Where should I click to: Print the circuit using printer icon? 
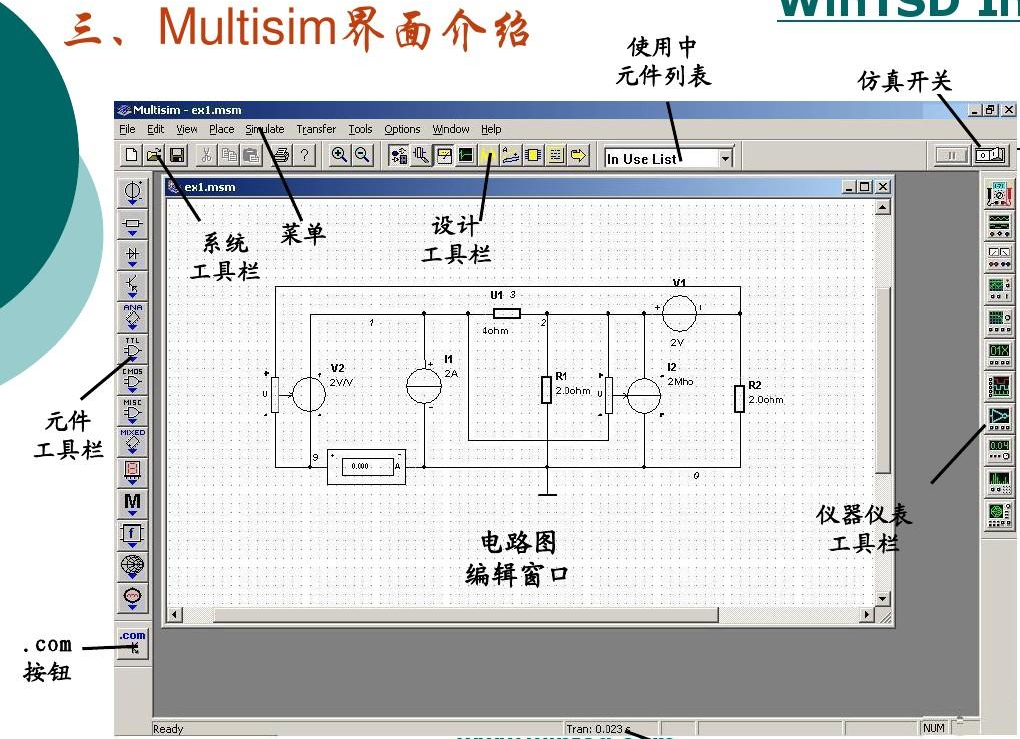click(x=281, y=155)
